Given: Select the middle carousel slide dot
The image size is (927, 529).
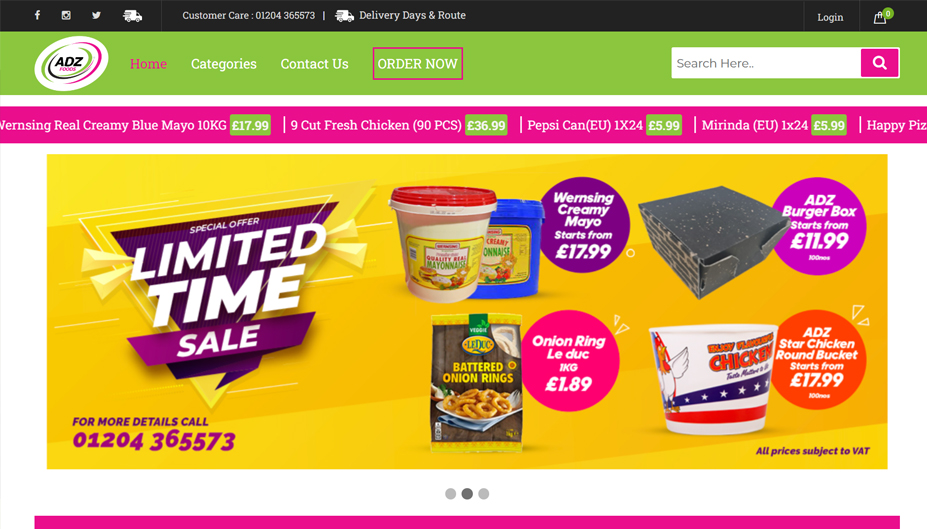Looking at the screenshot, I should [x=467, y=494].
